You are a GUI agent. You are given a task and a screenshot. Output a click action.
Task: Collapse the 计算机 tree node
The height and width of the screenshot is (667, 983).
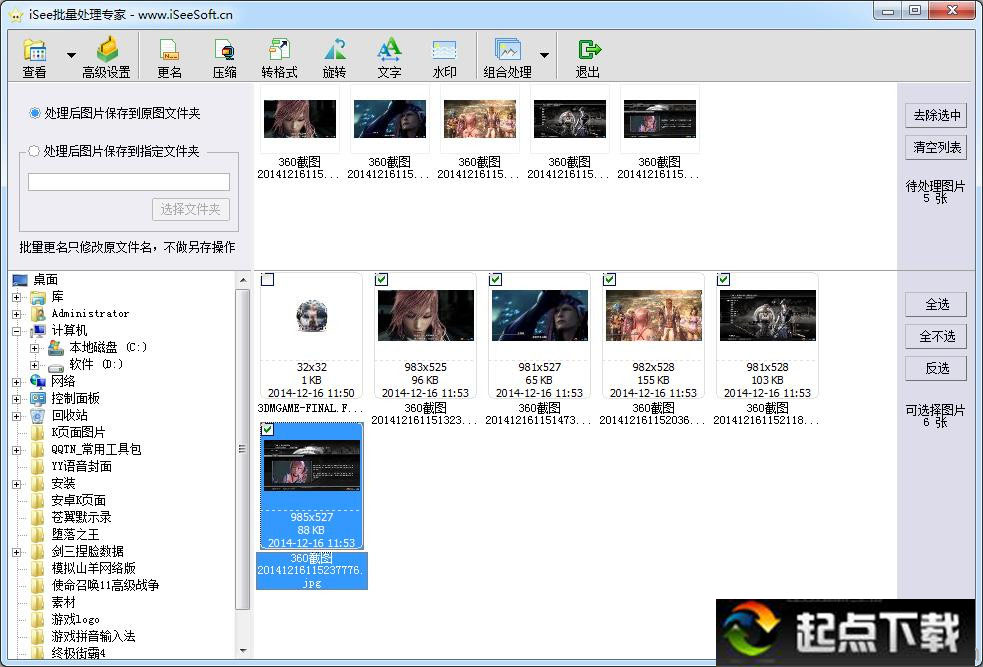point(17,331)
